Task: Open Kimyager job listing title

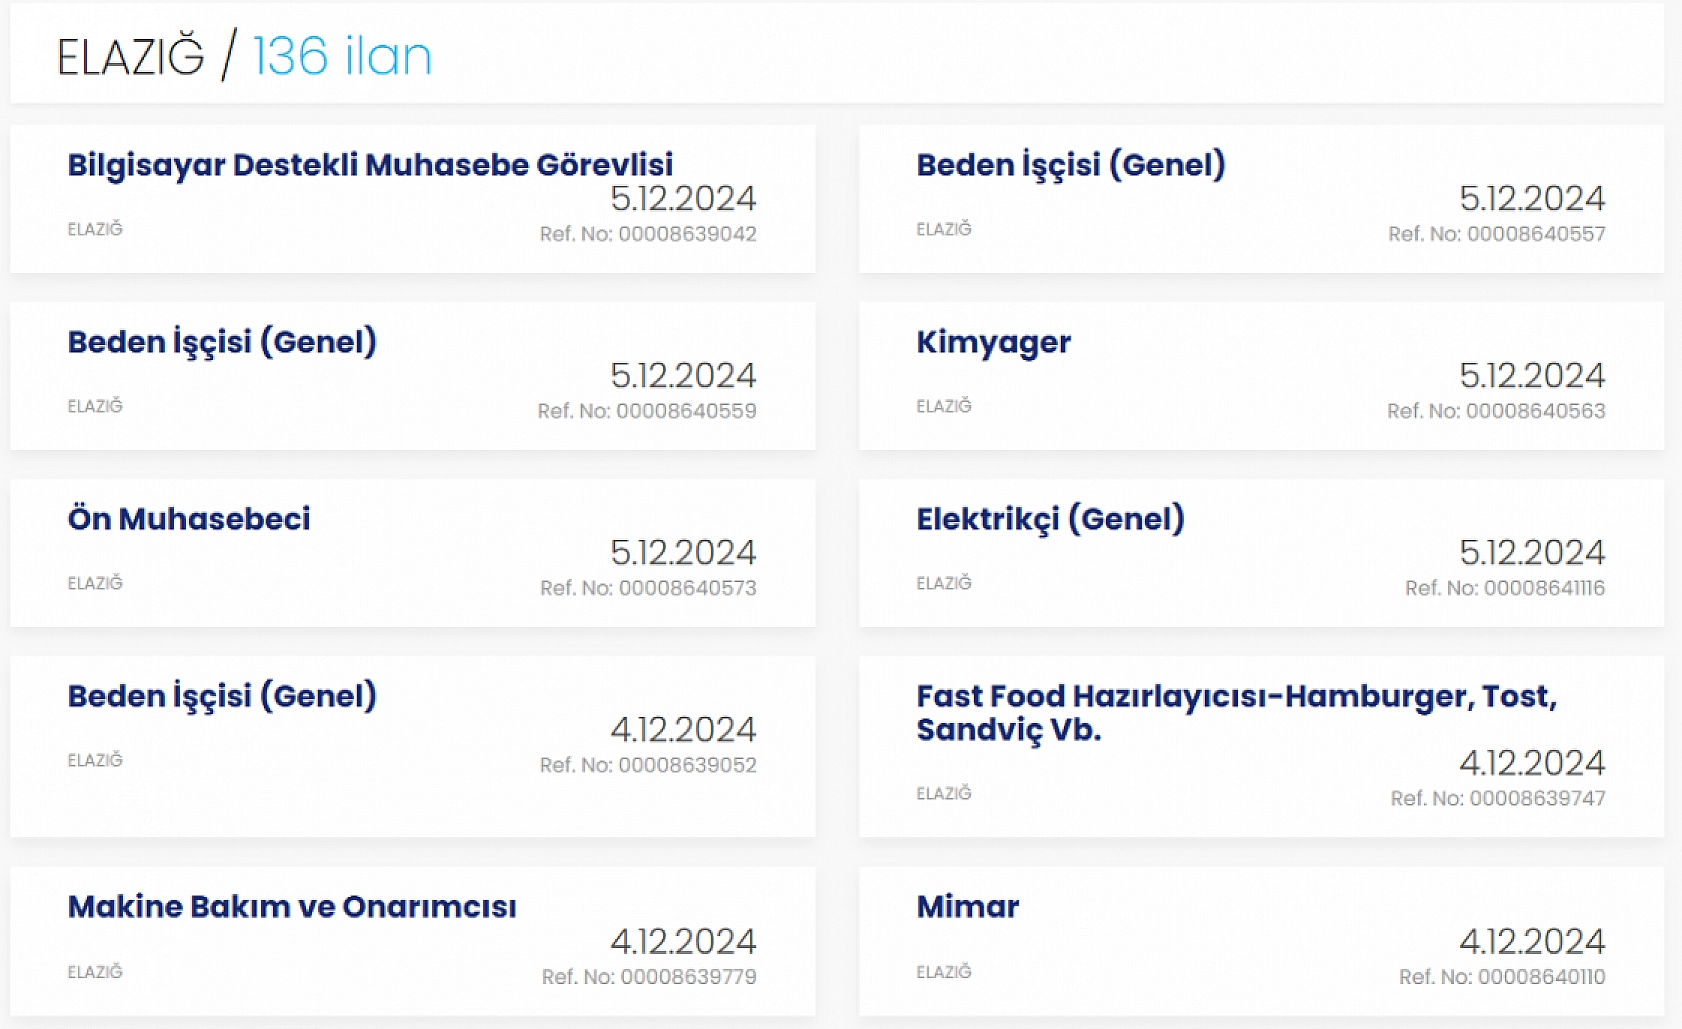Action: pyautogui.click(x=993, y=343)
